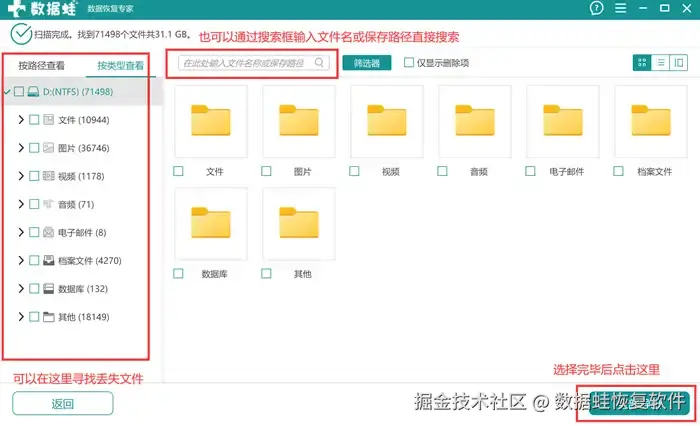Check the 其他 folder checkbox in grid
The height and width of the screenshot is (426, 700).
266,273
